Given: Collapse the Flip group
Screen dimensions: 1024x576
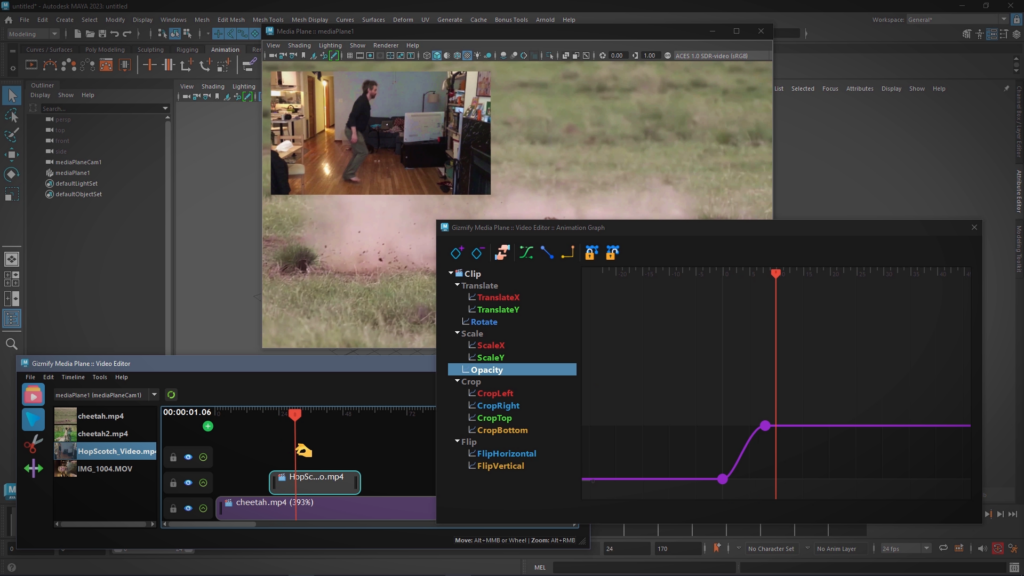Looking at the screenshot, I should (457, 441).
